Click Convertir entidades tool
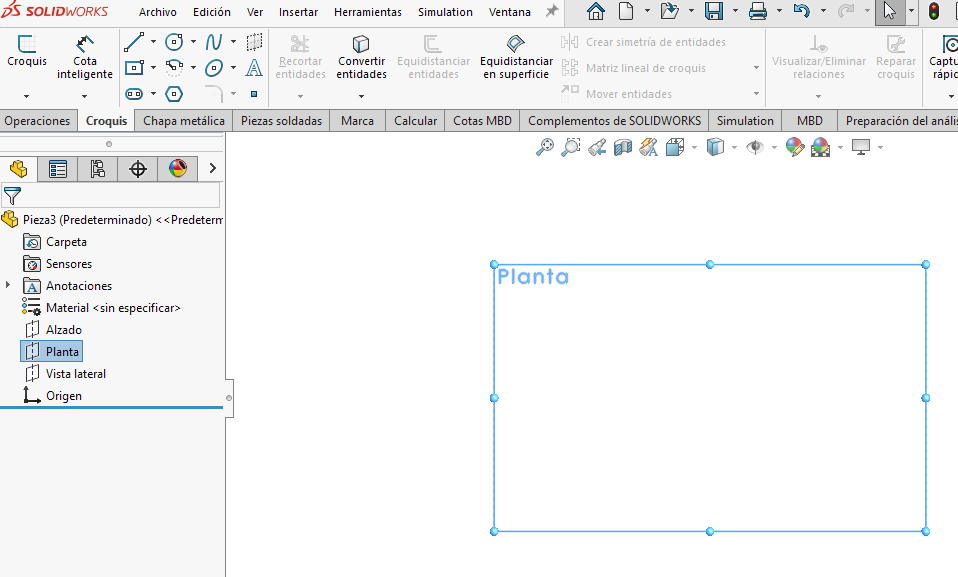Image resolution: width=958 pixels, height=577 pixels. point(361,57)
